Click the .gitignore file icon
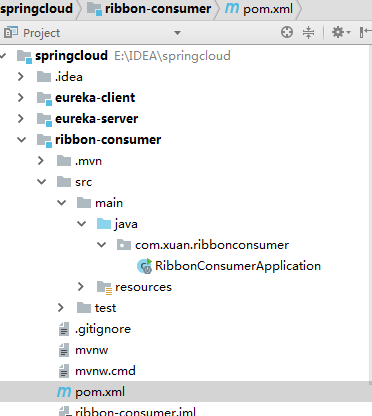 (64, 329)
